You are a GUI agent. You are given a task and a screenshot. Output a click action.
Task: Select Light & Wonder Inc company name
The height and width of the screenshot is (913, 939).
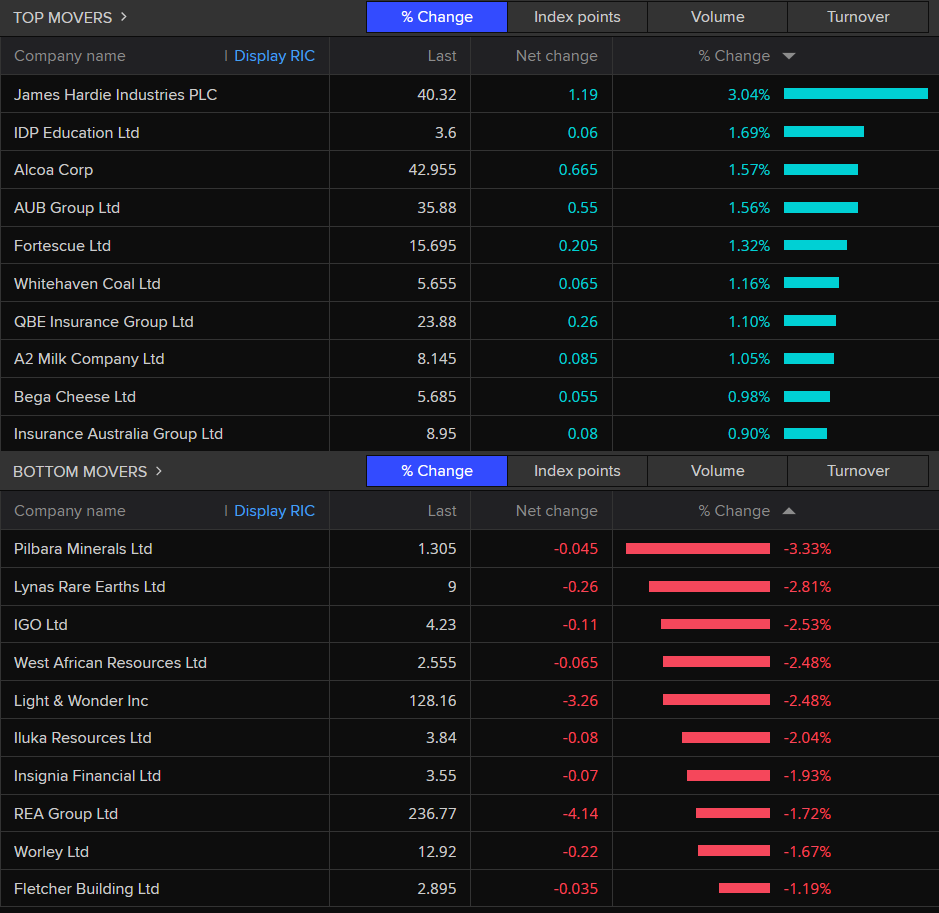coord(81,700)
